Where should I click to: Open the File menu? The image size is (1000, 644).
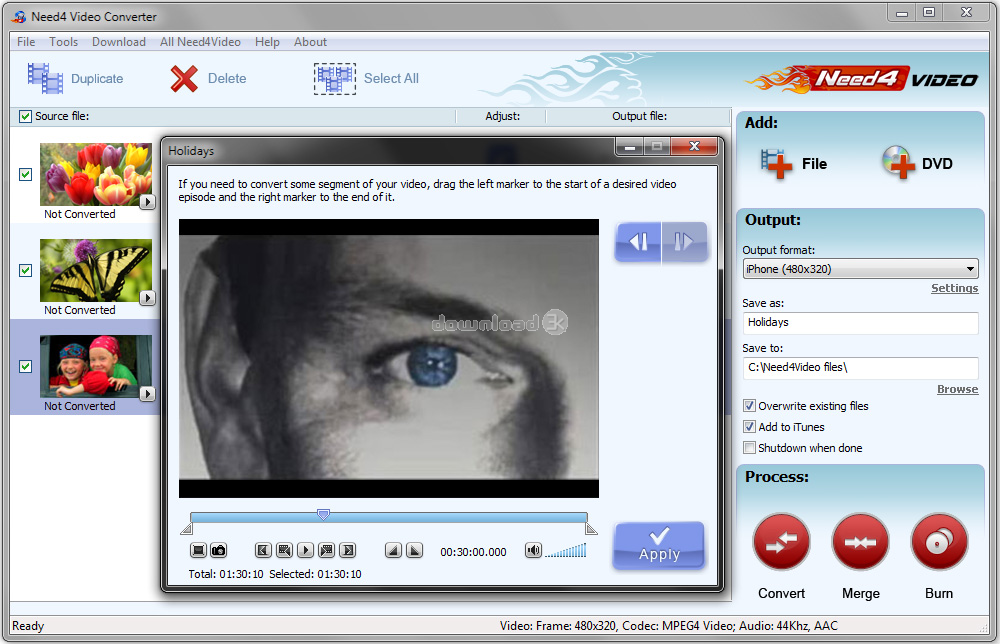pyautogui.click(x=26, y=42)
